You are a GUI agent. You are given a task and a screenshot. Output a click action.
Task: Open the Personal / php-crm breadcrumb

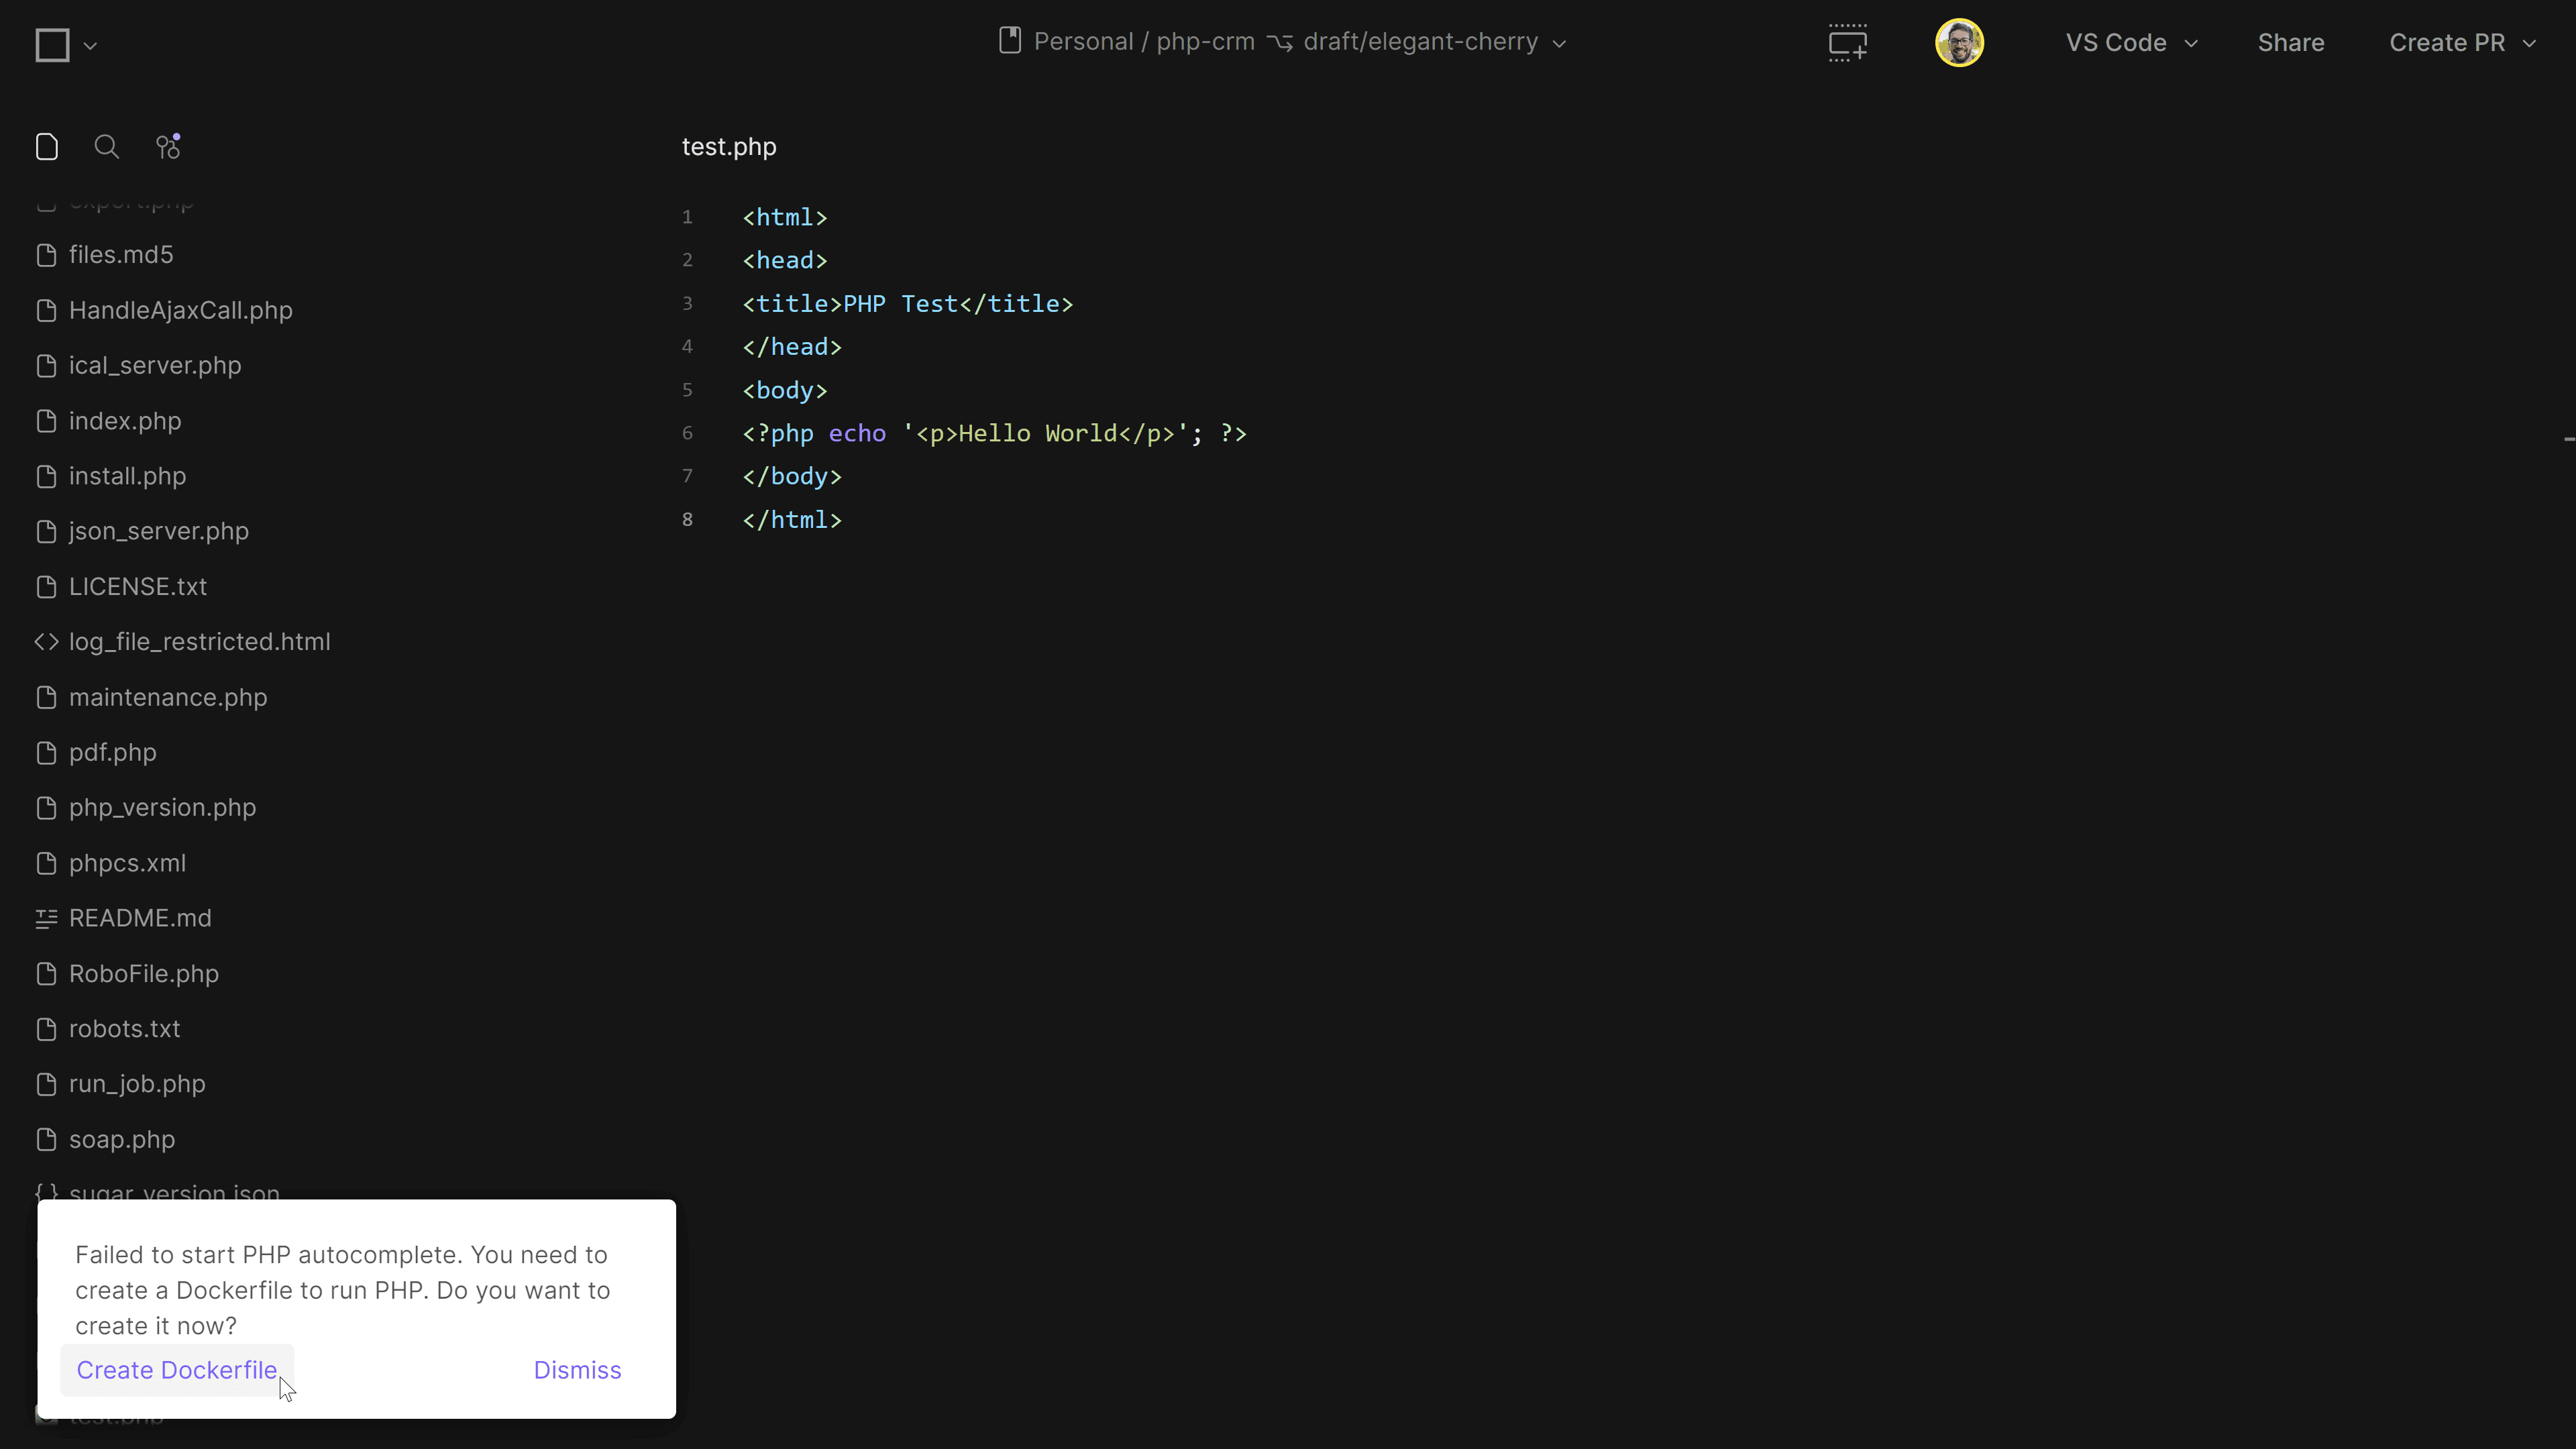point(1144,41)
